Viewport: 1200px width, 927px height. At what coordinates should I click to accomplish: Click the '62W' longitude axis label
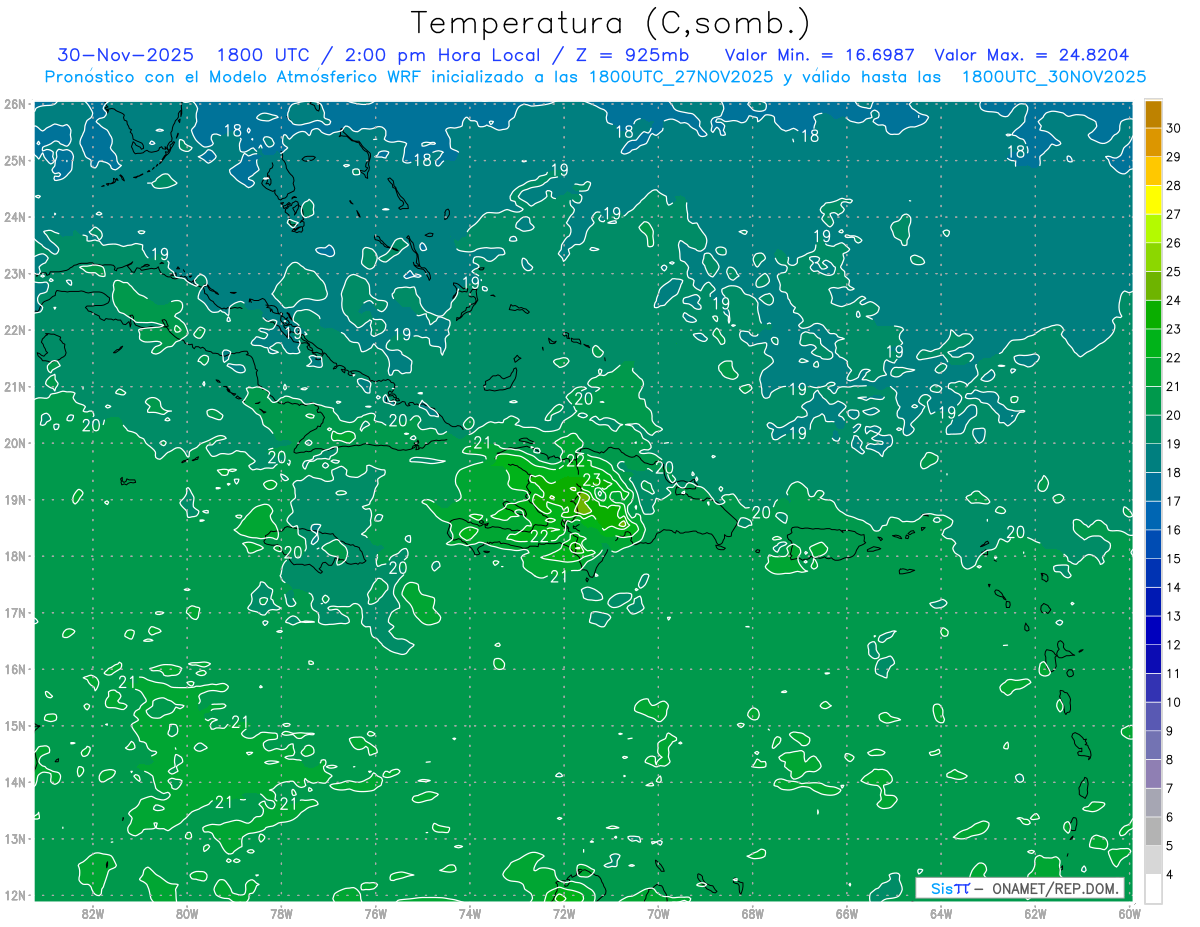1035,912
